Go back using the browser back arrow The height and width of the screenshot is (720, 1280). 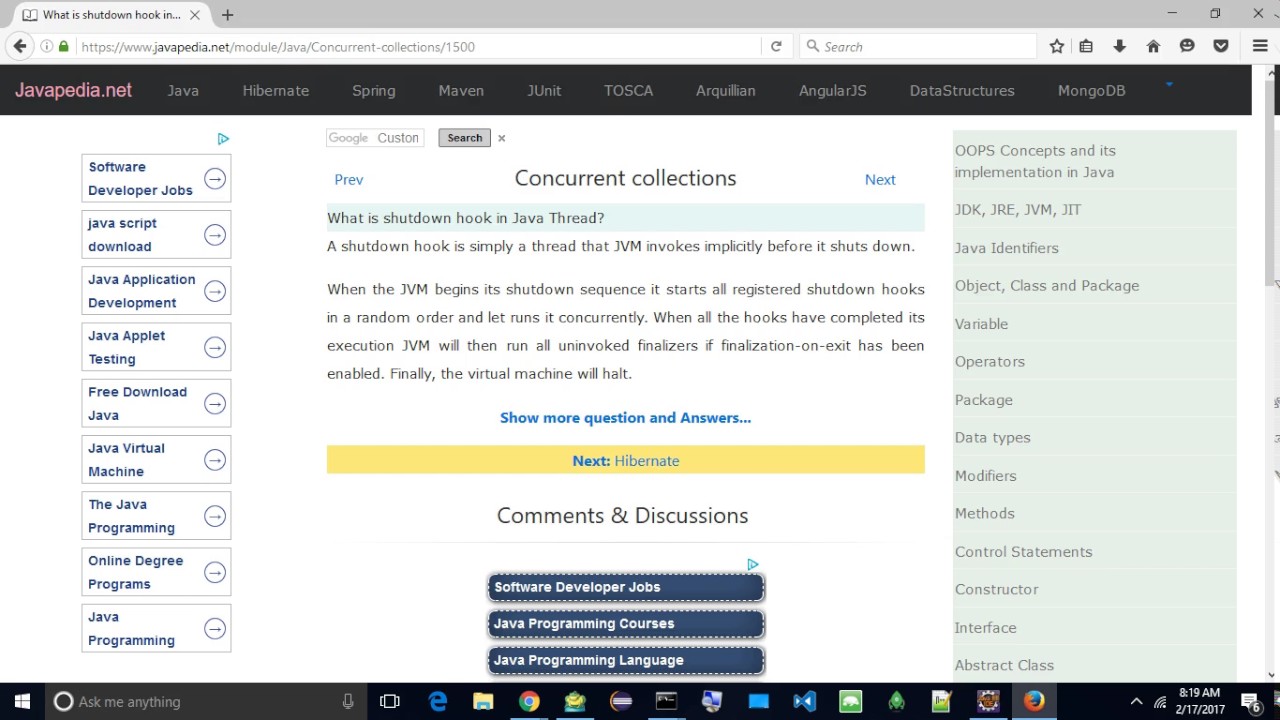pos(20,46)
